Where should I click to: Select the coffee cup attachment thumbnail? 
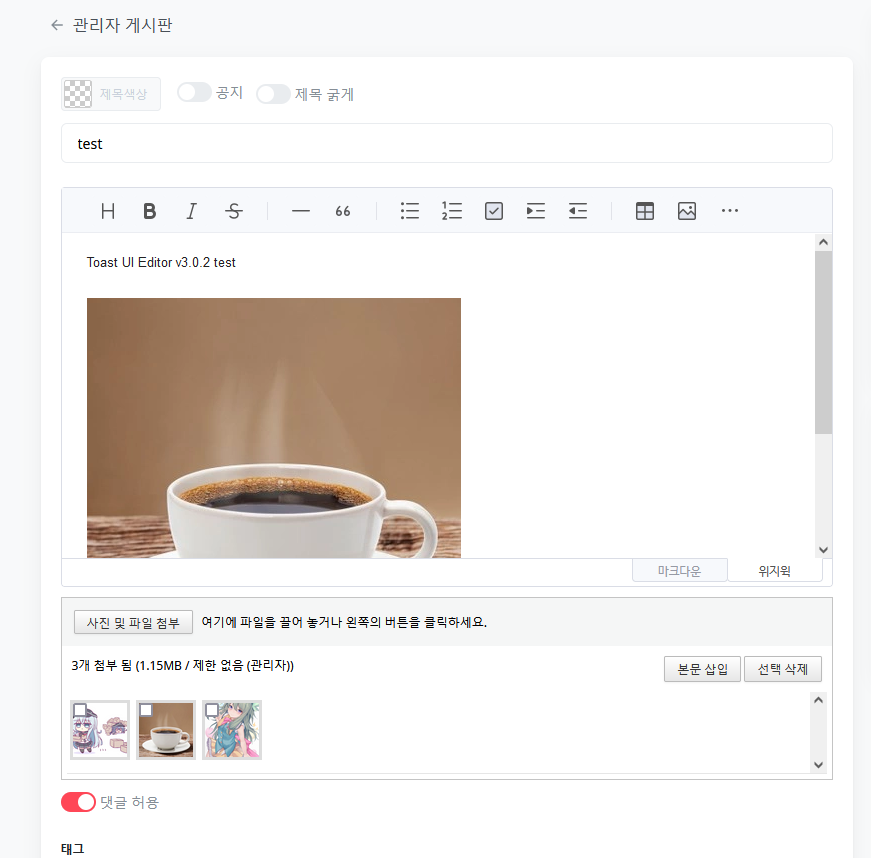tap(166, 730)
